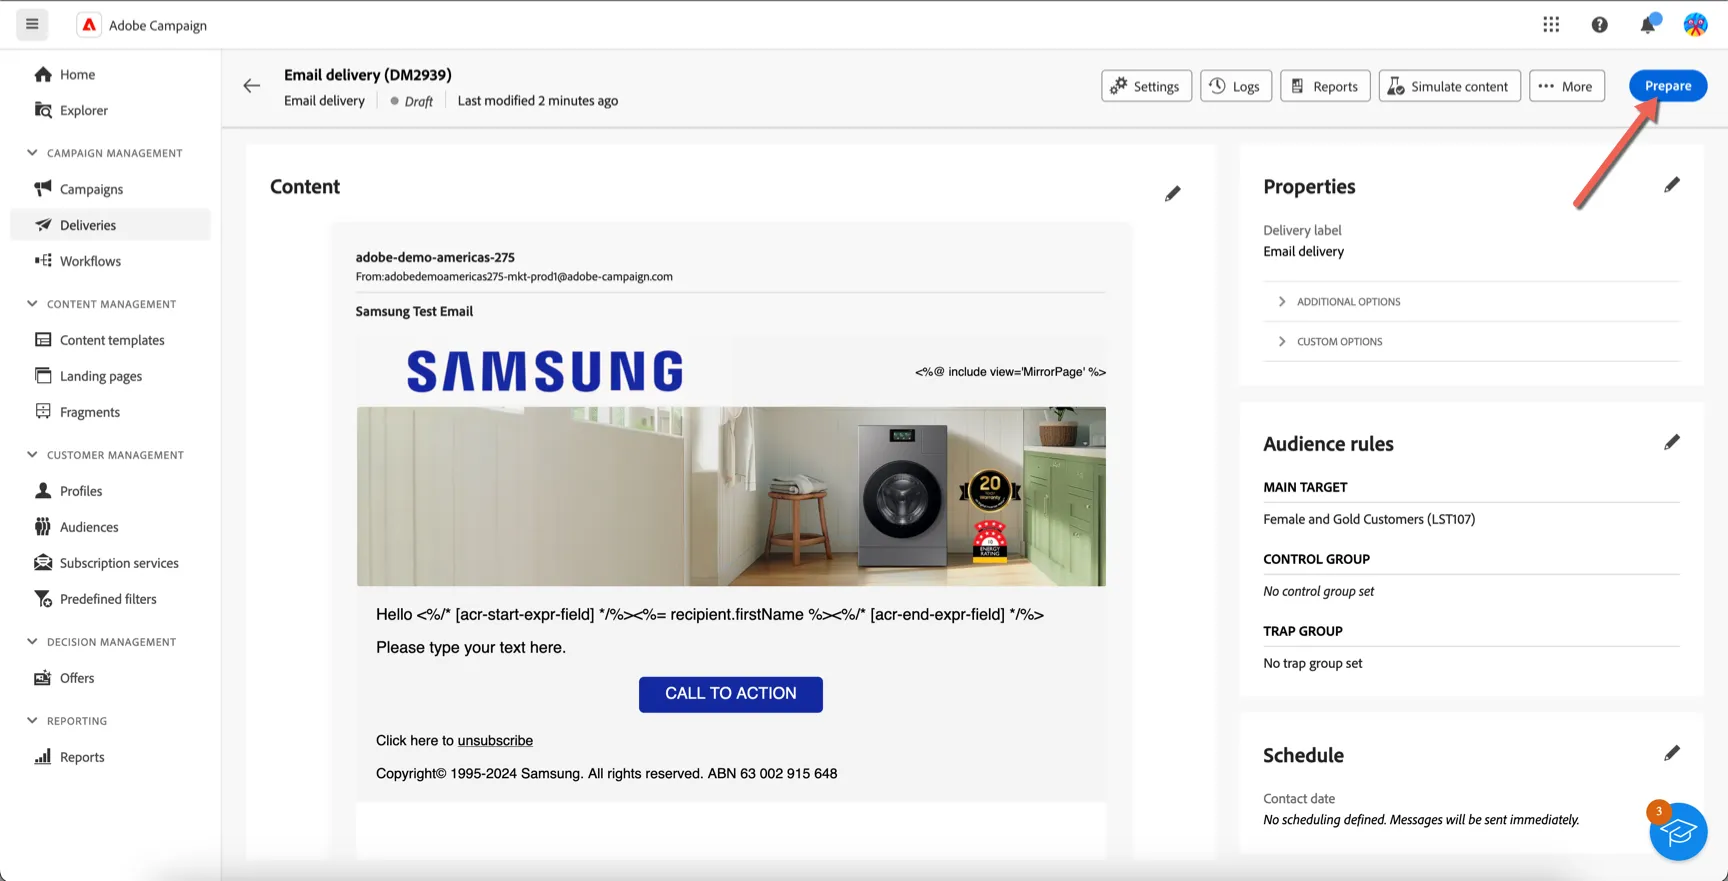Open Subscription services

tap(110, 563)
